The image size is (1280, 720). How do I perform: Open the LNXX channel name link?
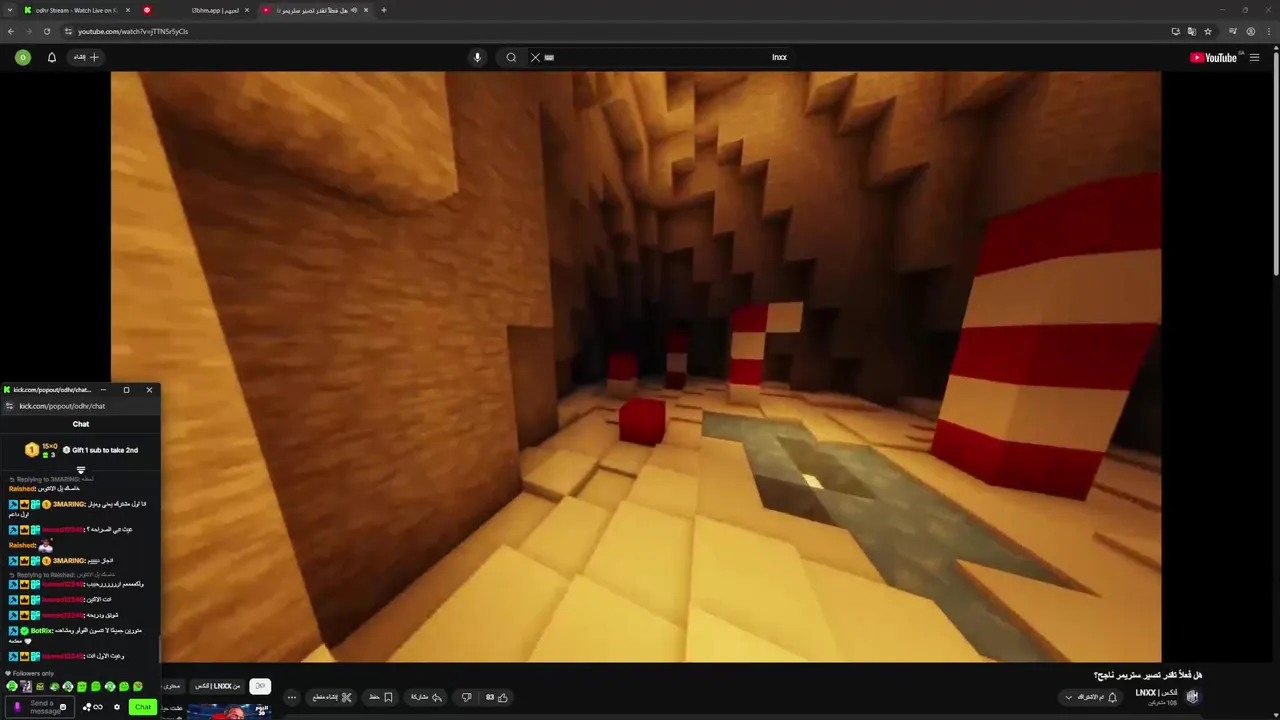click(x=1158, y=692)
